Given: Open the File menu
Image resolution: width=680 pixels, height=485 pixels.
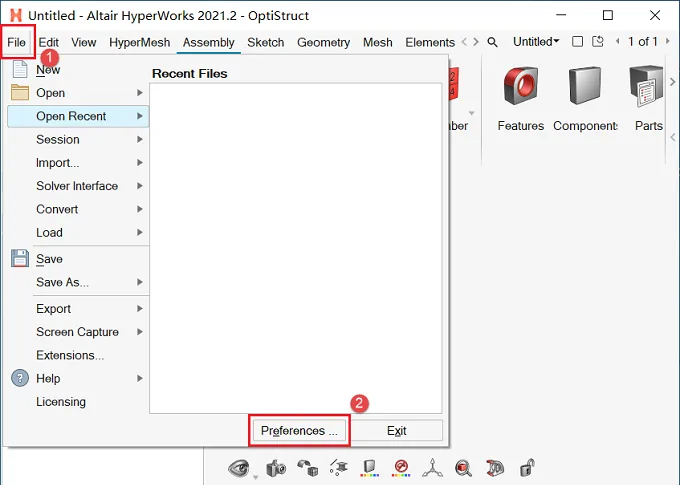Looking at the screenshot, I should (16, 42).
